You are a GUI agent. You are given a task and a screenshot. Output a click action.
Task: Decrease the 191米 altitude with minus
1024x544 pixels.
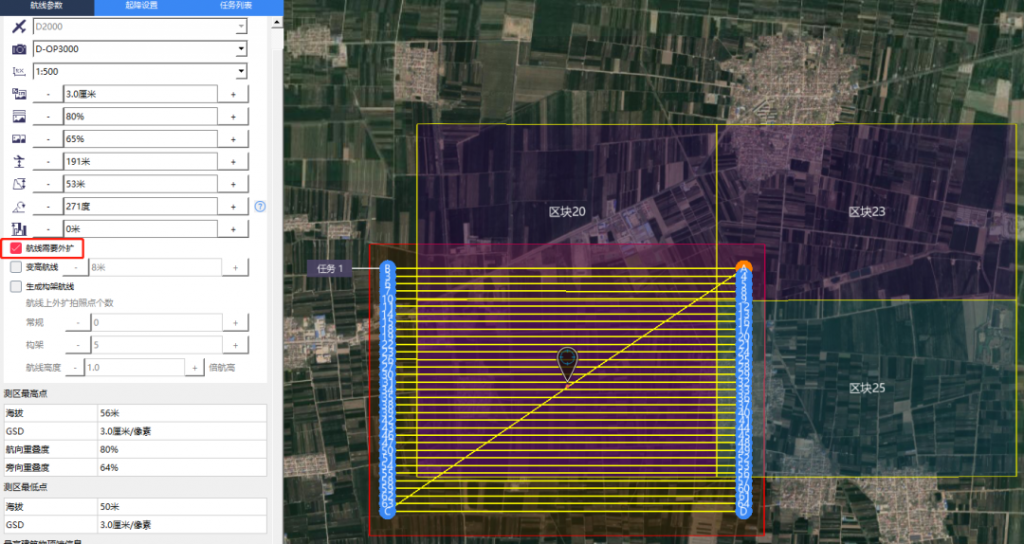[x=48, y=161]
